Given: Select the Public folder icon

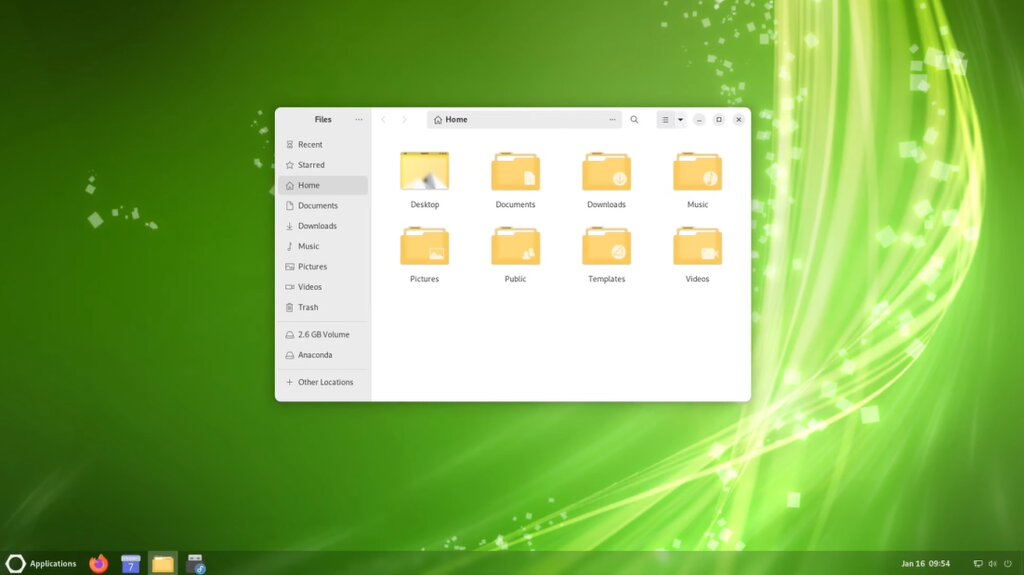Looking at the screenshot, I should [515, 246].
